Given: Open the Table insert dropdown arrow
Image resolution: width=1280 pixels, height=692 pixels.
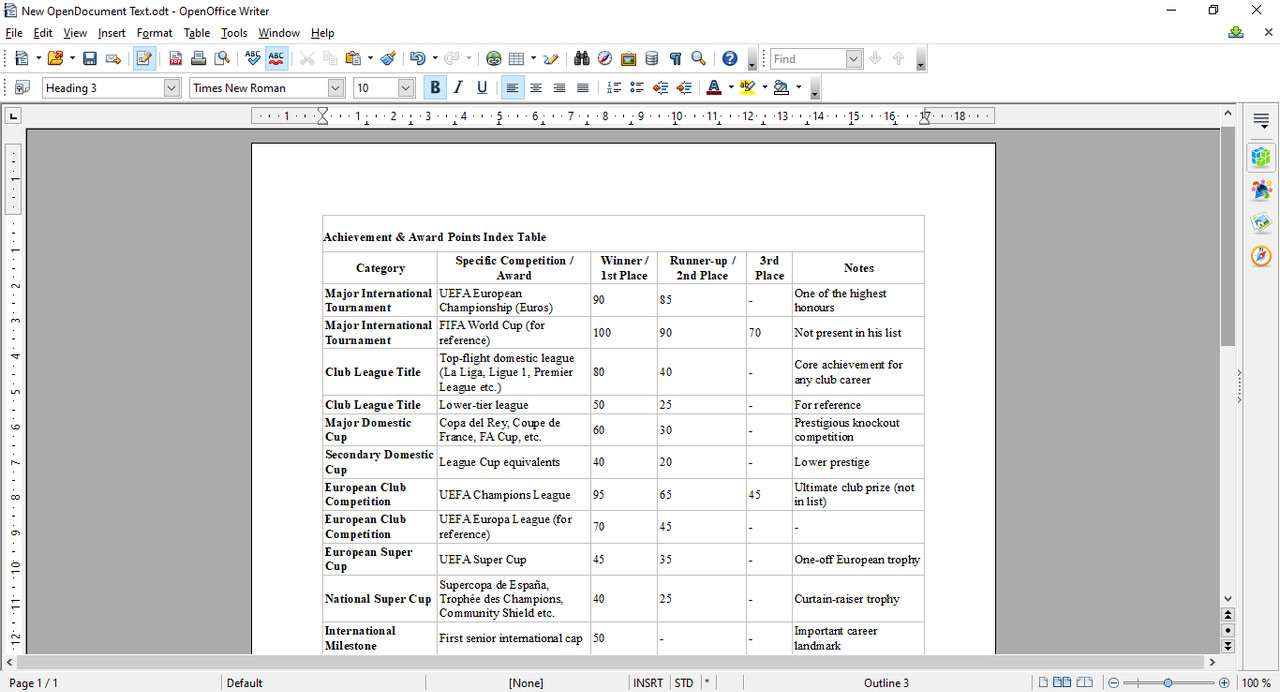Looking at the screenshot, I should coord(533,59).
